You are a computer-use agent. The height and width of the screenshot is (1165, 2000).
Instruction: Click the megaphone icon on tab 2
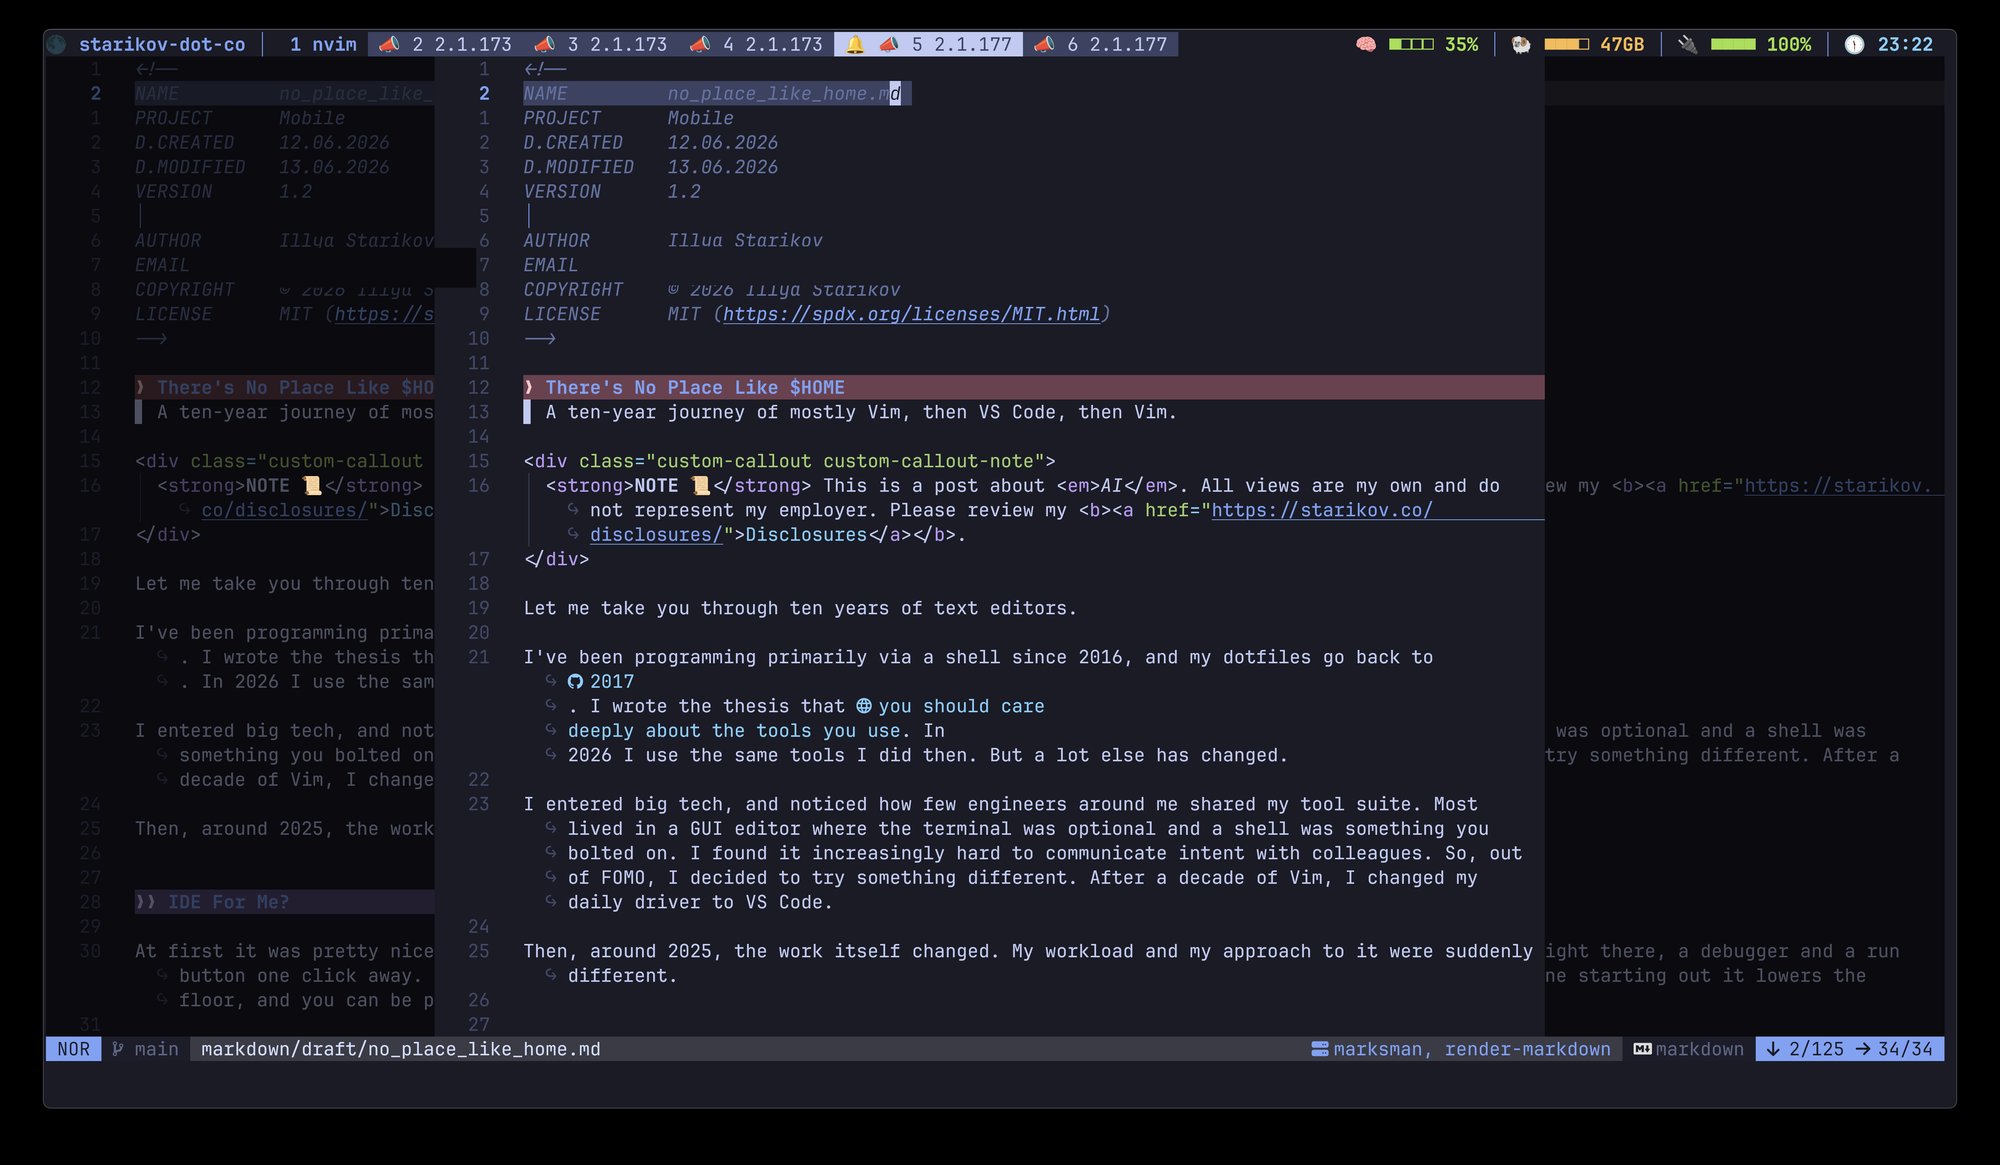(389, 44)
